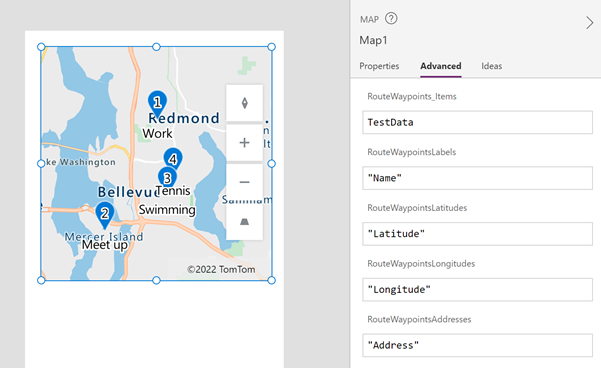Click the map compass reset button
Image resolution: width=601 pixels, height=368 pixels.
click(x=245, y=103)
